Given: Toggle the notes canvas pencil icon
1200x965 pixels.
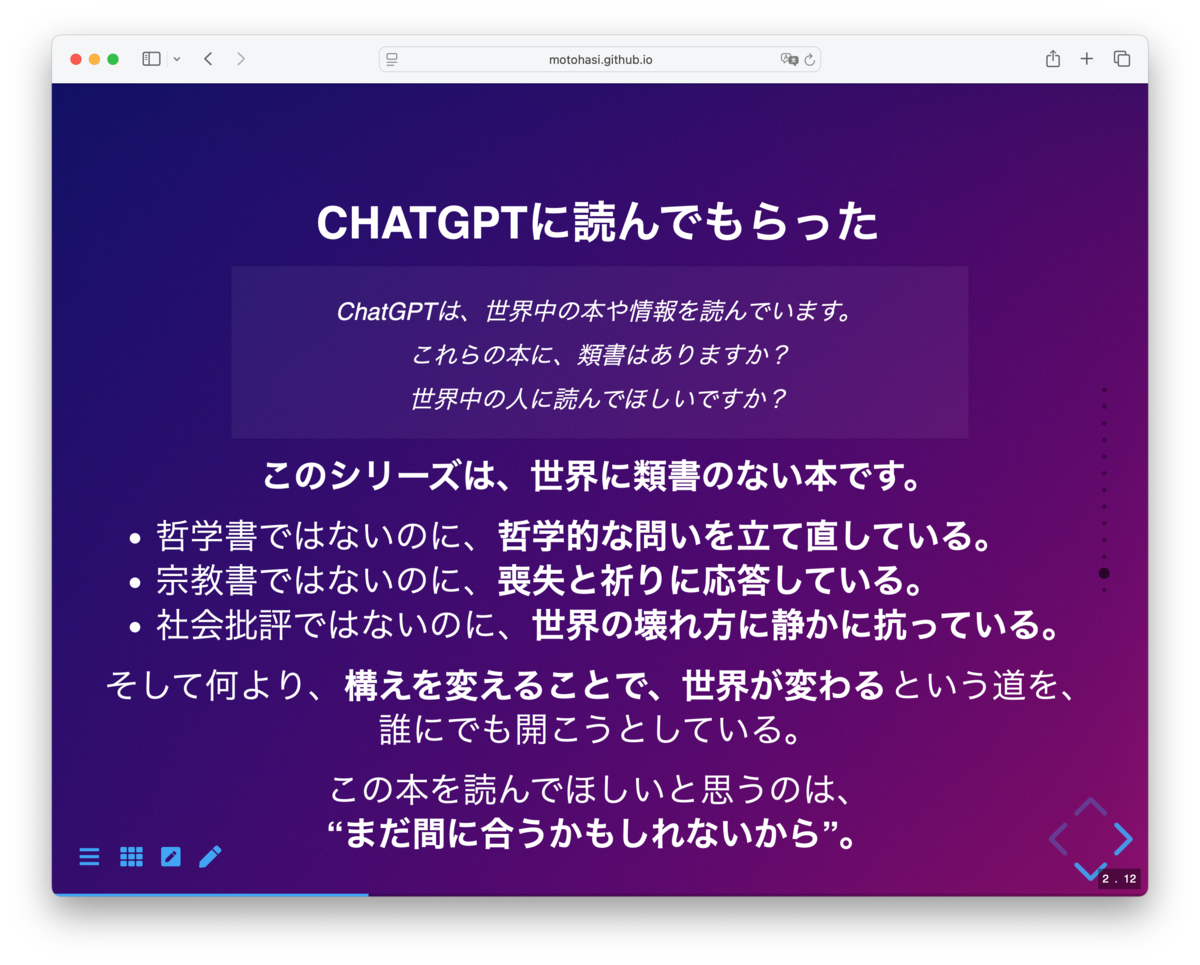Looking at the screenshot, I should (210, 856).
